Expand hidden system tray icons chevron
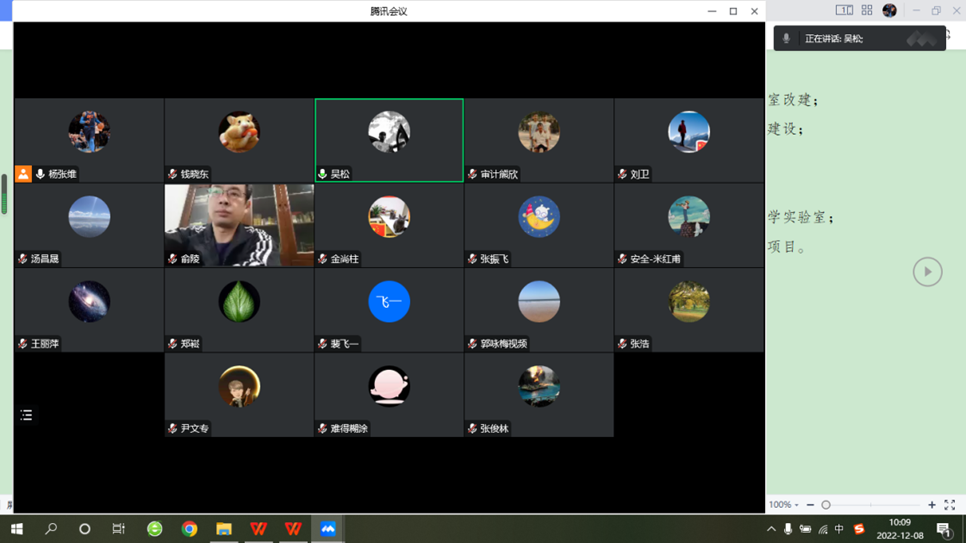This screenshot has width=966, height=543. [771, 529]
